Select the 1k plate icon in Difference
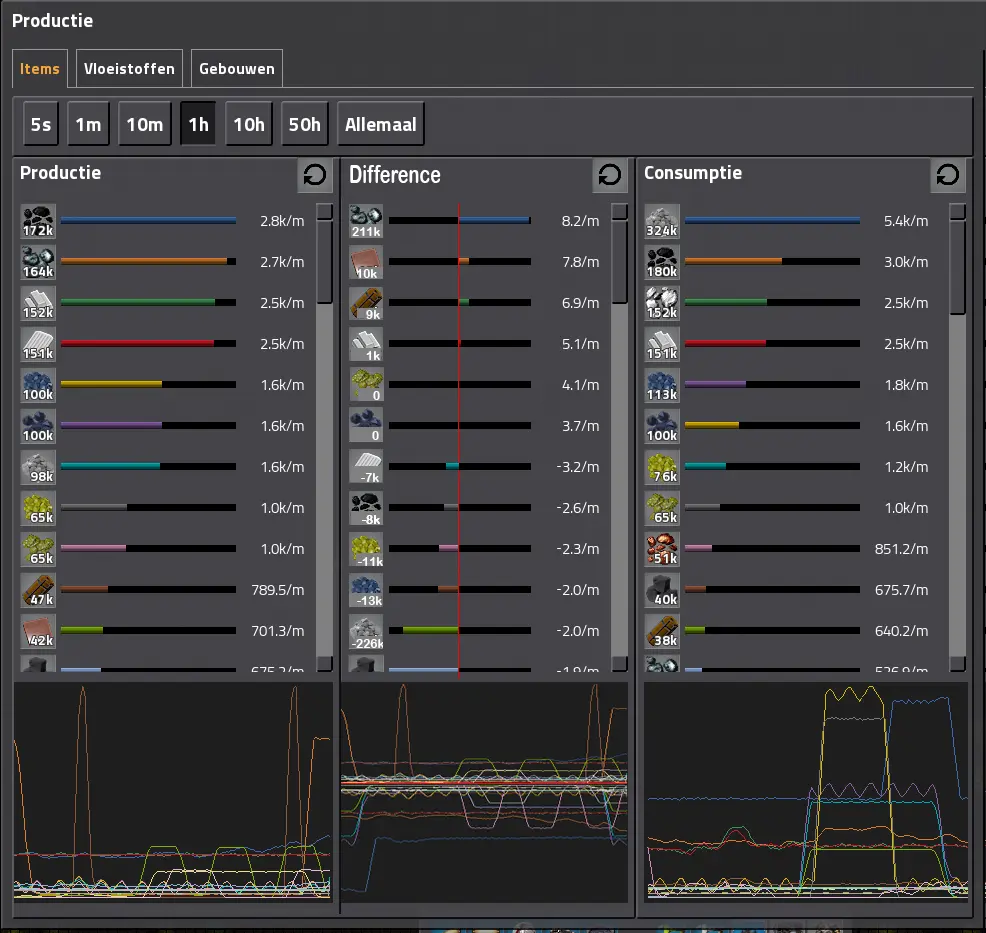Screen dimensions: 986x933 coord(366,344)
